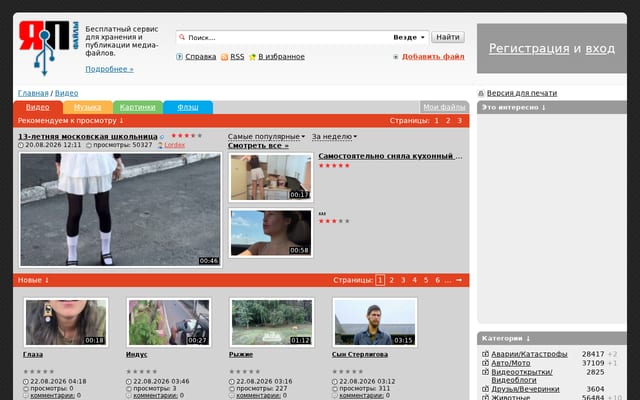Click the folder icon beside Друзья/Вечеринки
This screenshot has height=400, width=640.
tap(485, 389)
